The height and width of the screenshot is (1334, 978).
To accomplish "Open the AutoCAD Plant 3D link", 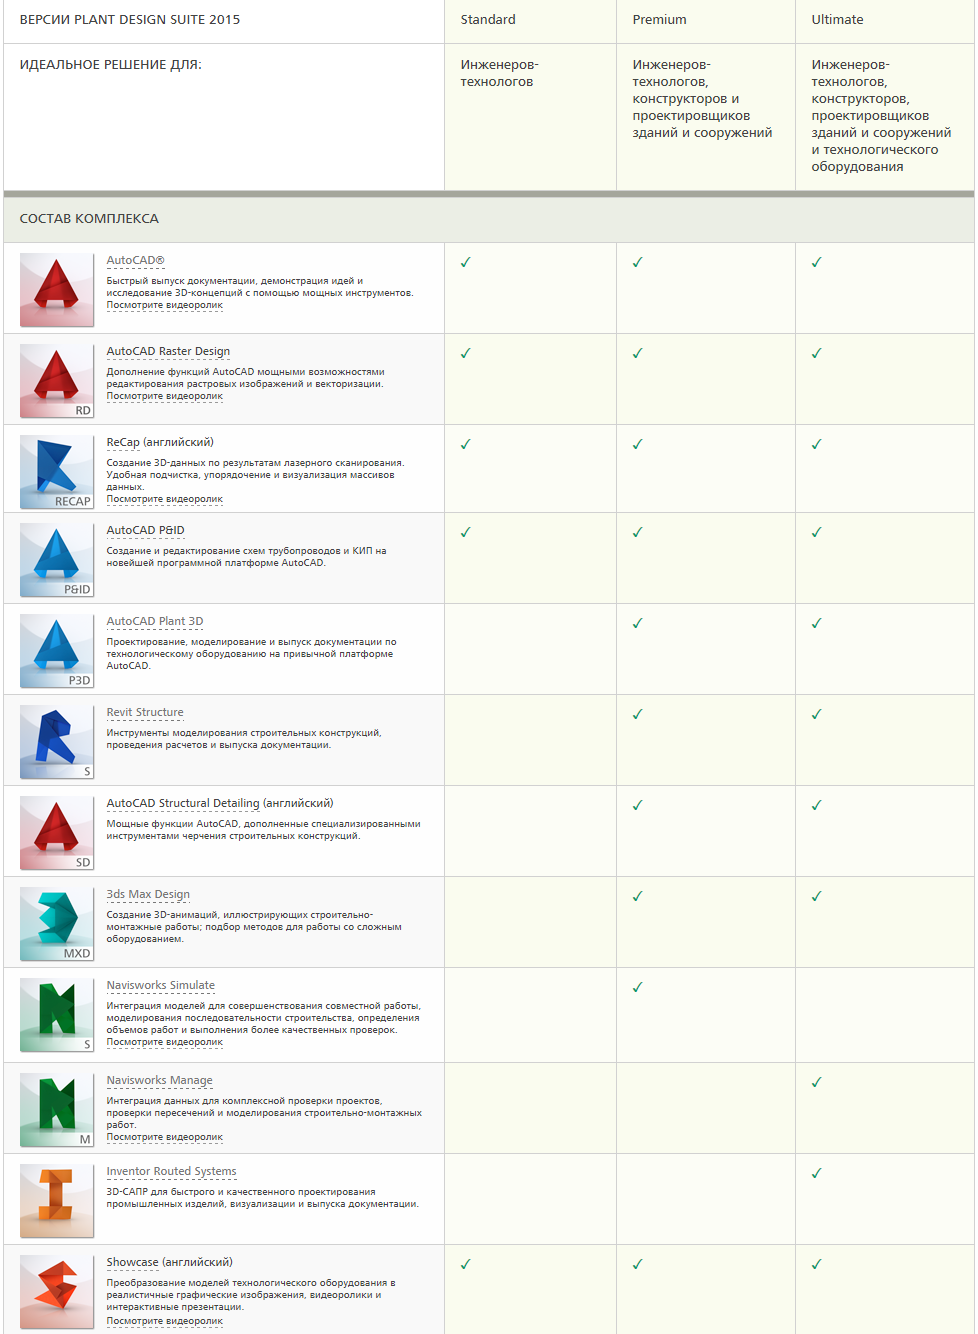I will (155, 621).
